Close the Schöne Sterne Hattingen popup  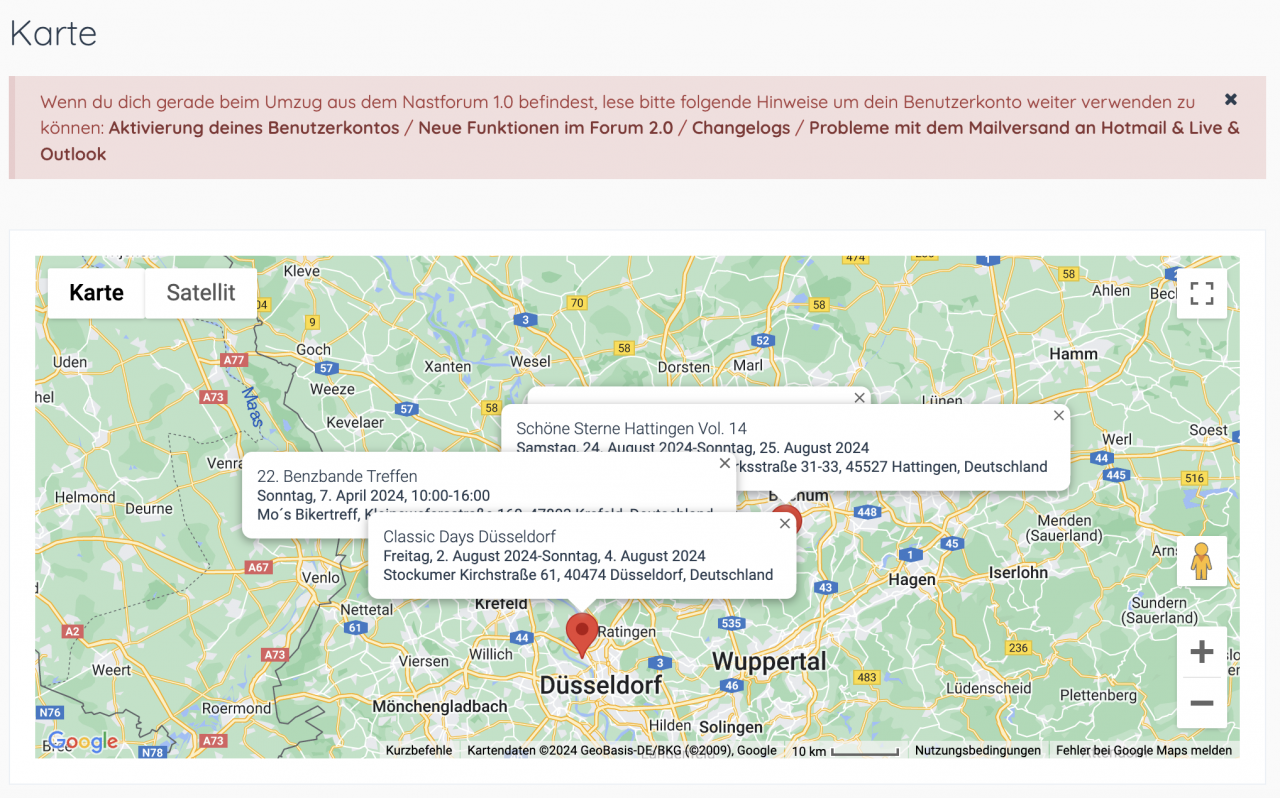click(x=1058, y=416)
